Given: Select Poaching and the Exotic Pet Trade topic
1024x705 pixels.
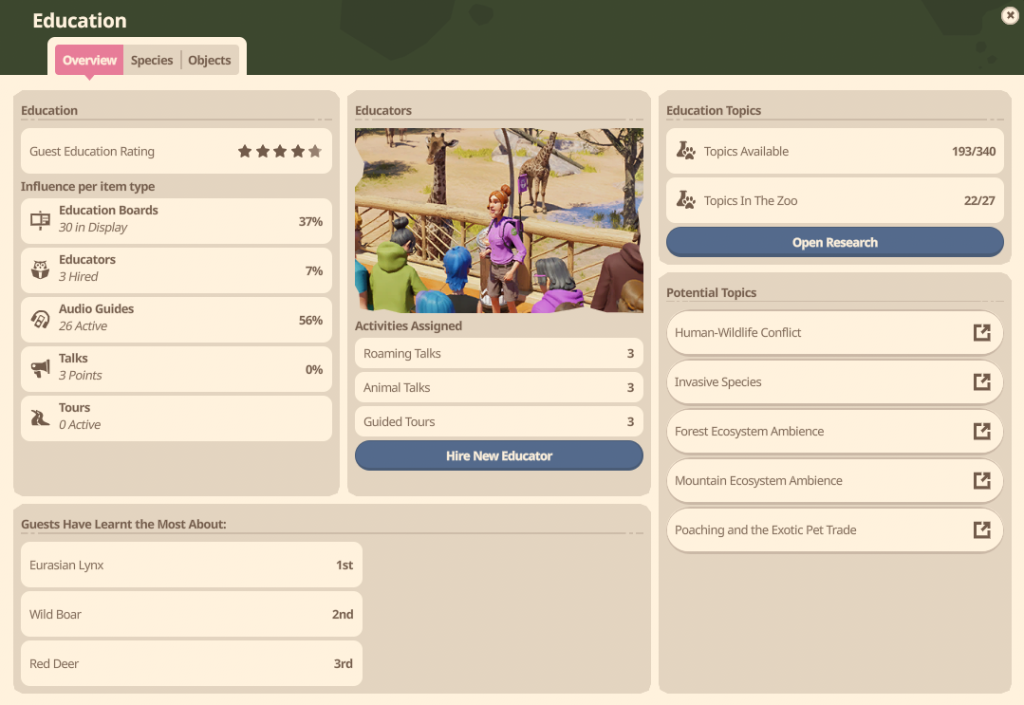Looking at the screenshot, I should [x=834, y=529].
